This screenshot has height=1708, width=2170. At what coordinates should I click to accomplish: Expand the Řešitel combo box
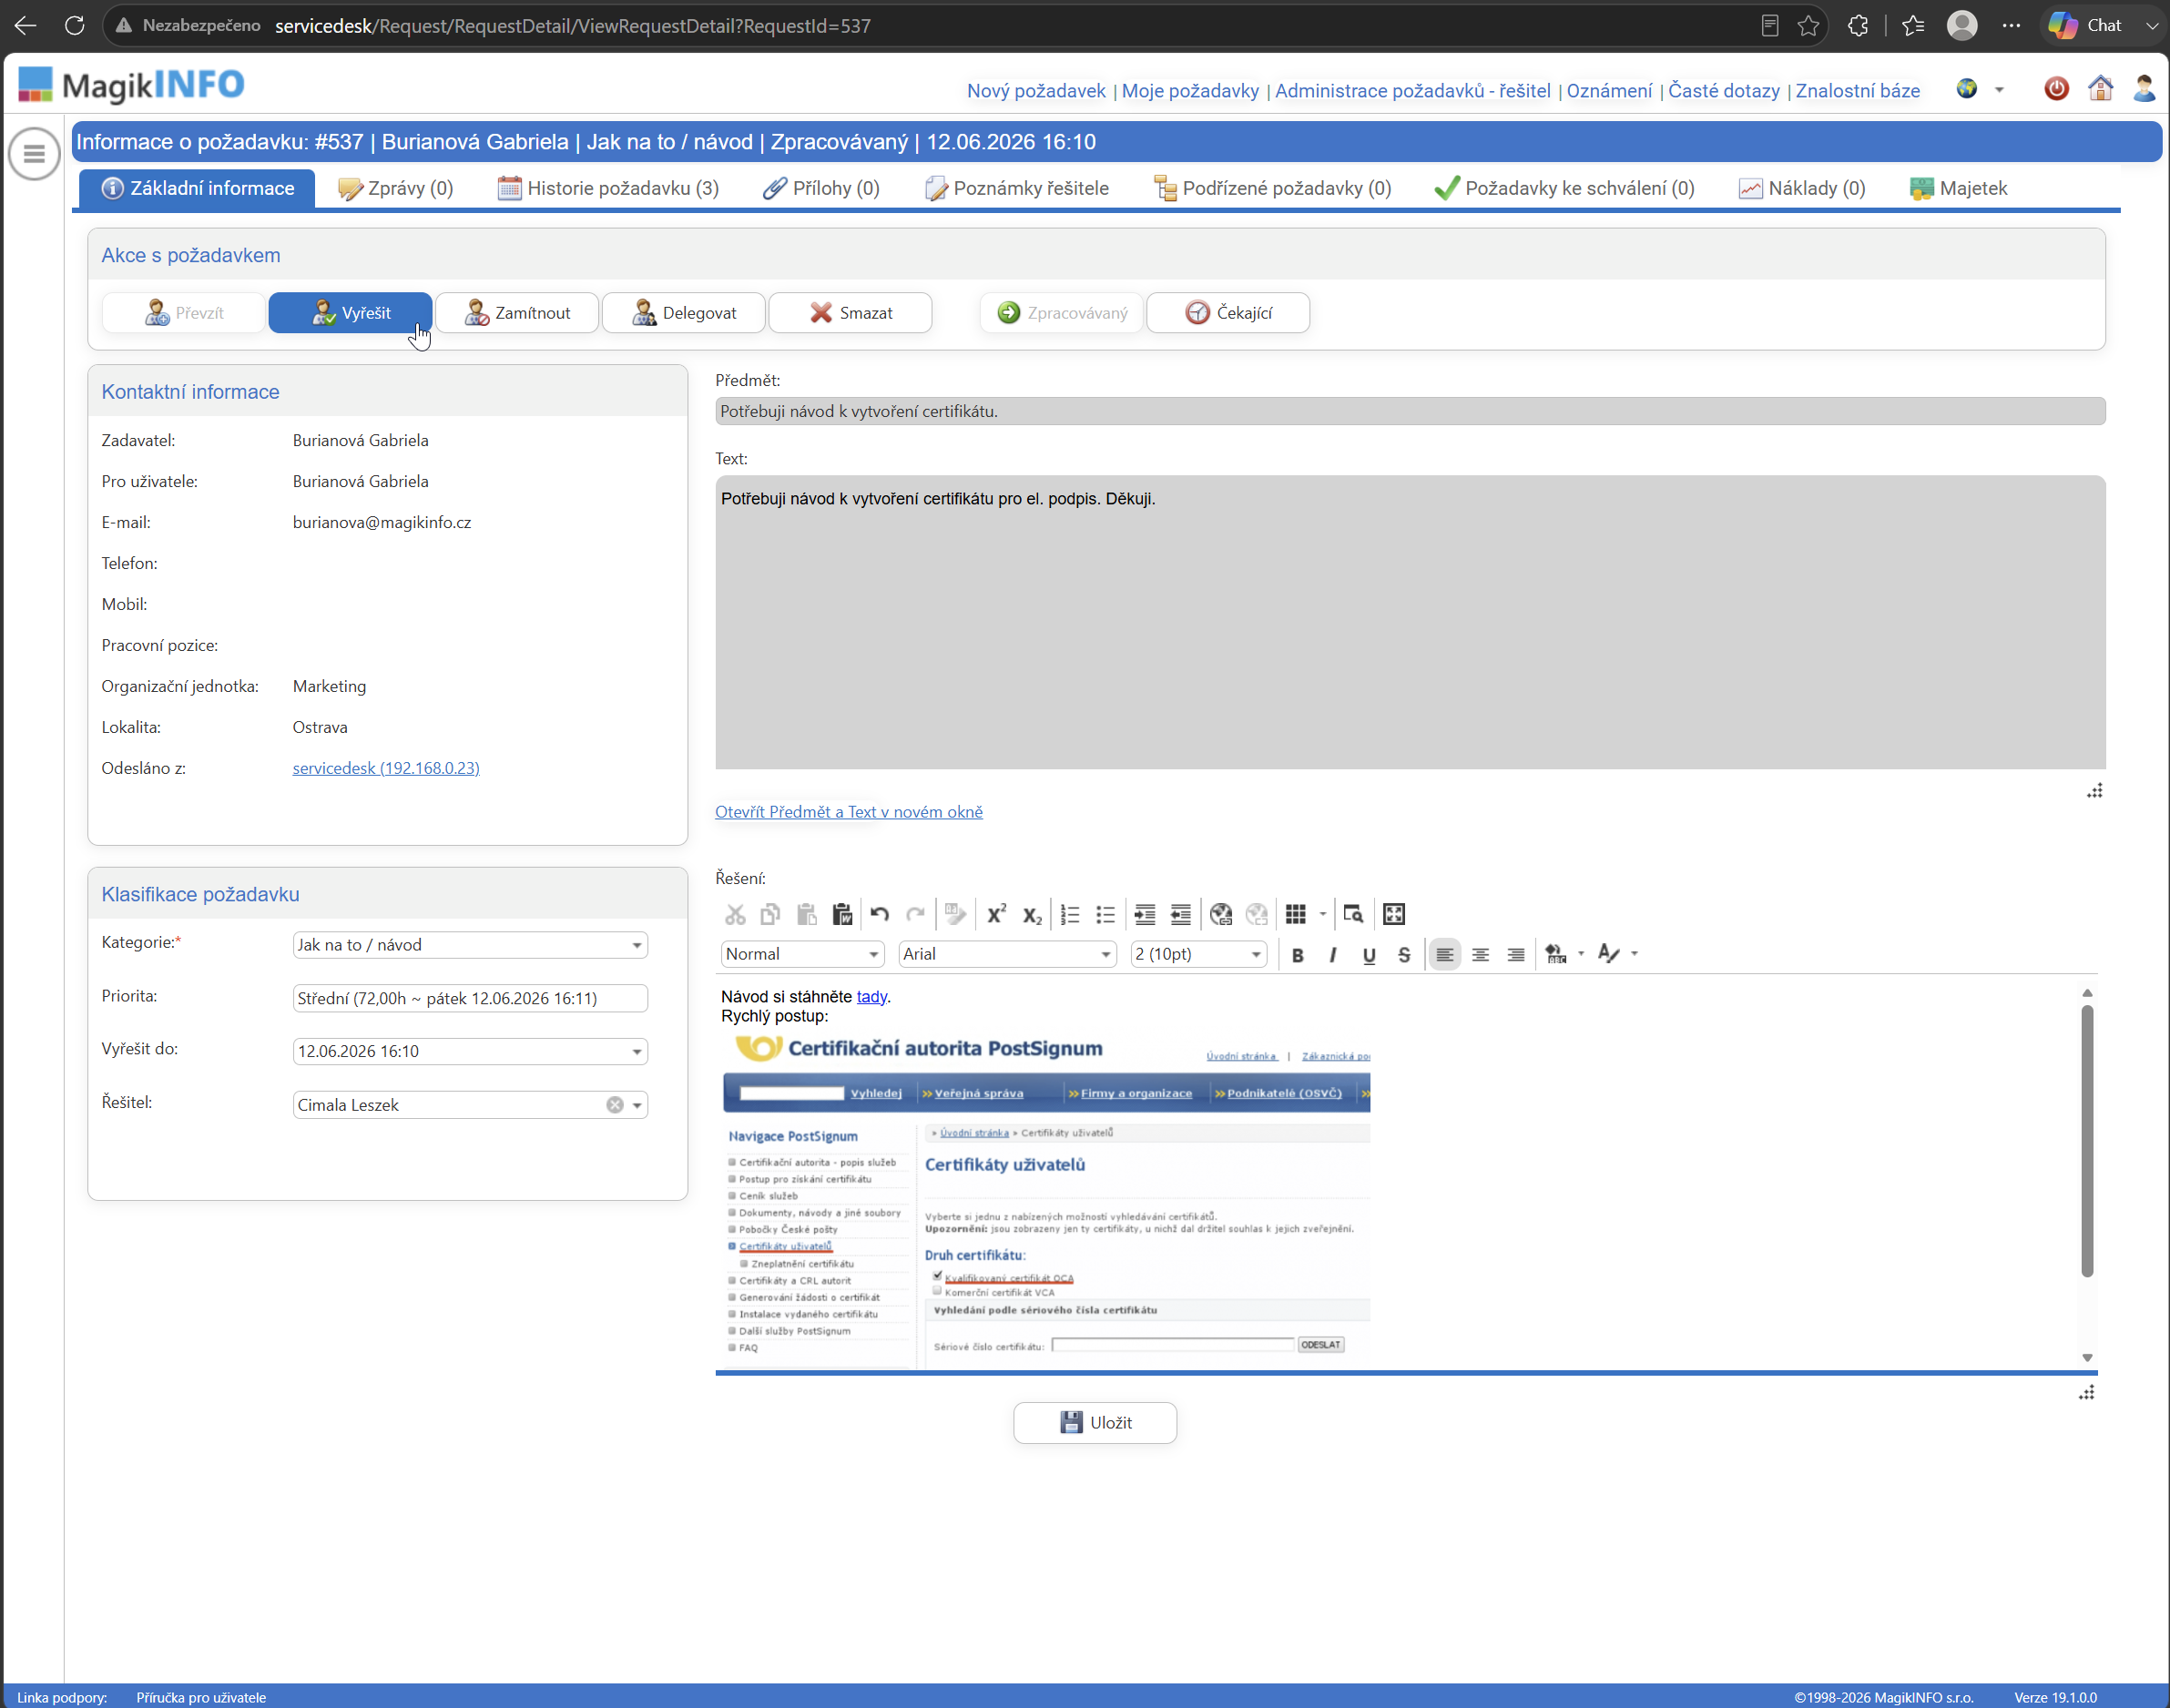(637, 1105)
